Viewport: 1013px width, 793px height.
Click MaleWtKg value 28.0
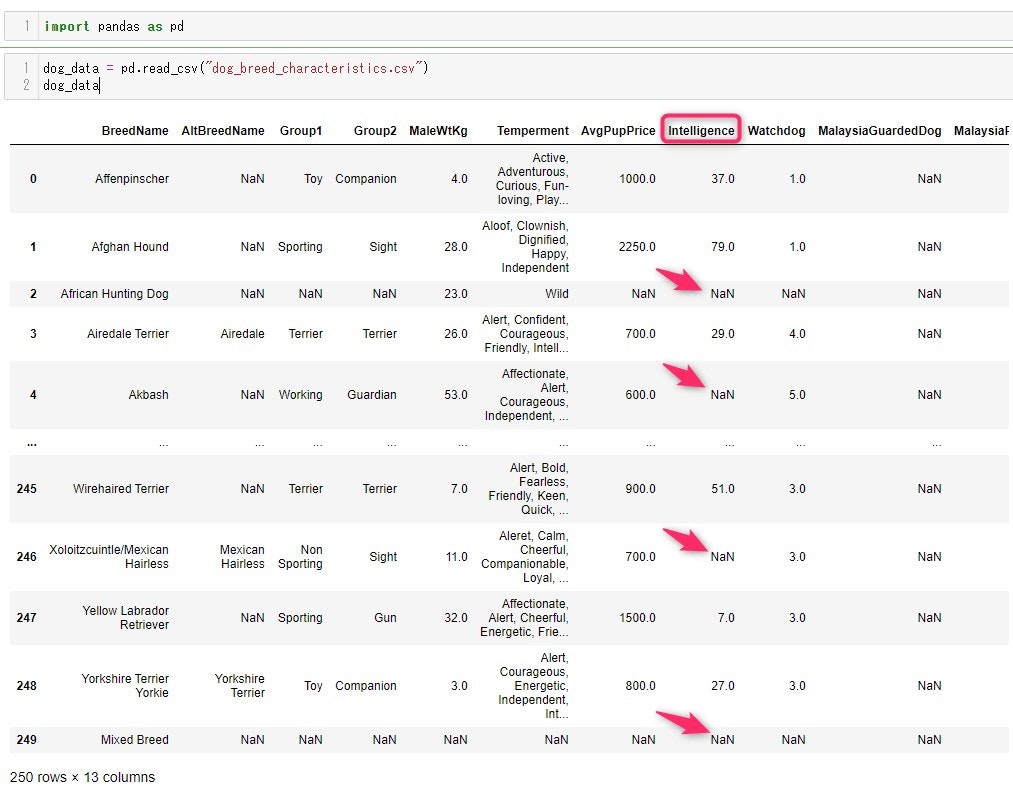coord(456,247)
